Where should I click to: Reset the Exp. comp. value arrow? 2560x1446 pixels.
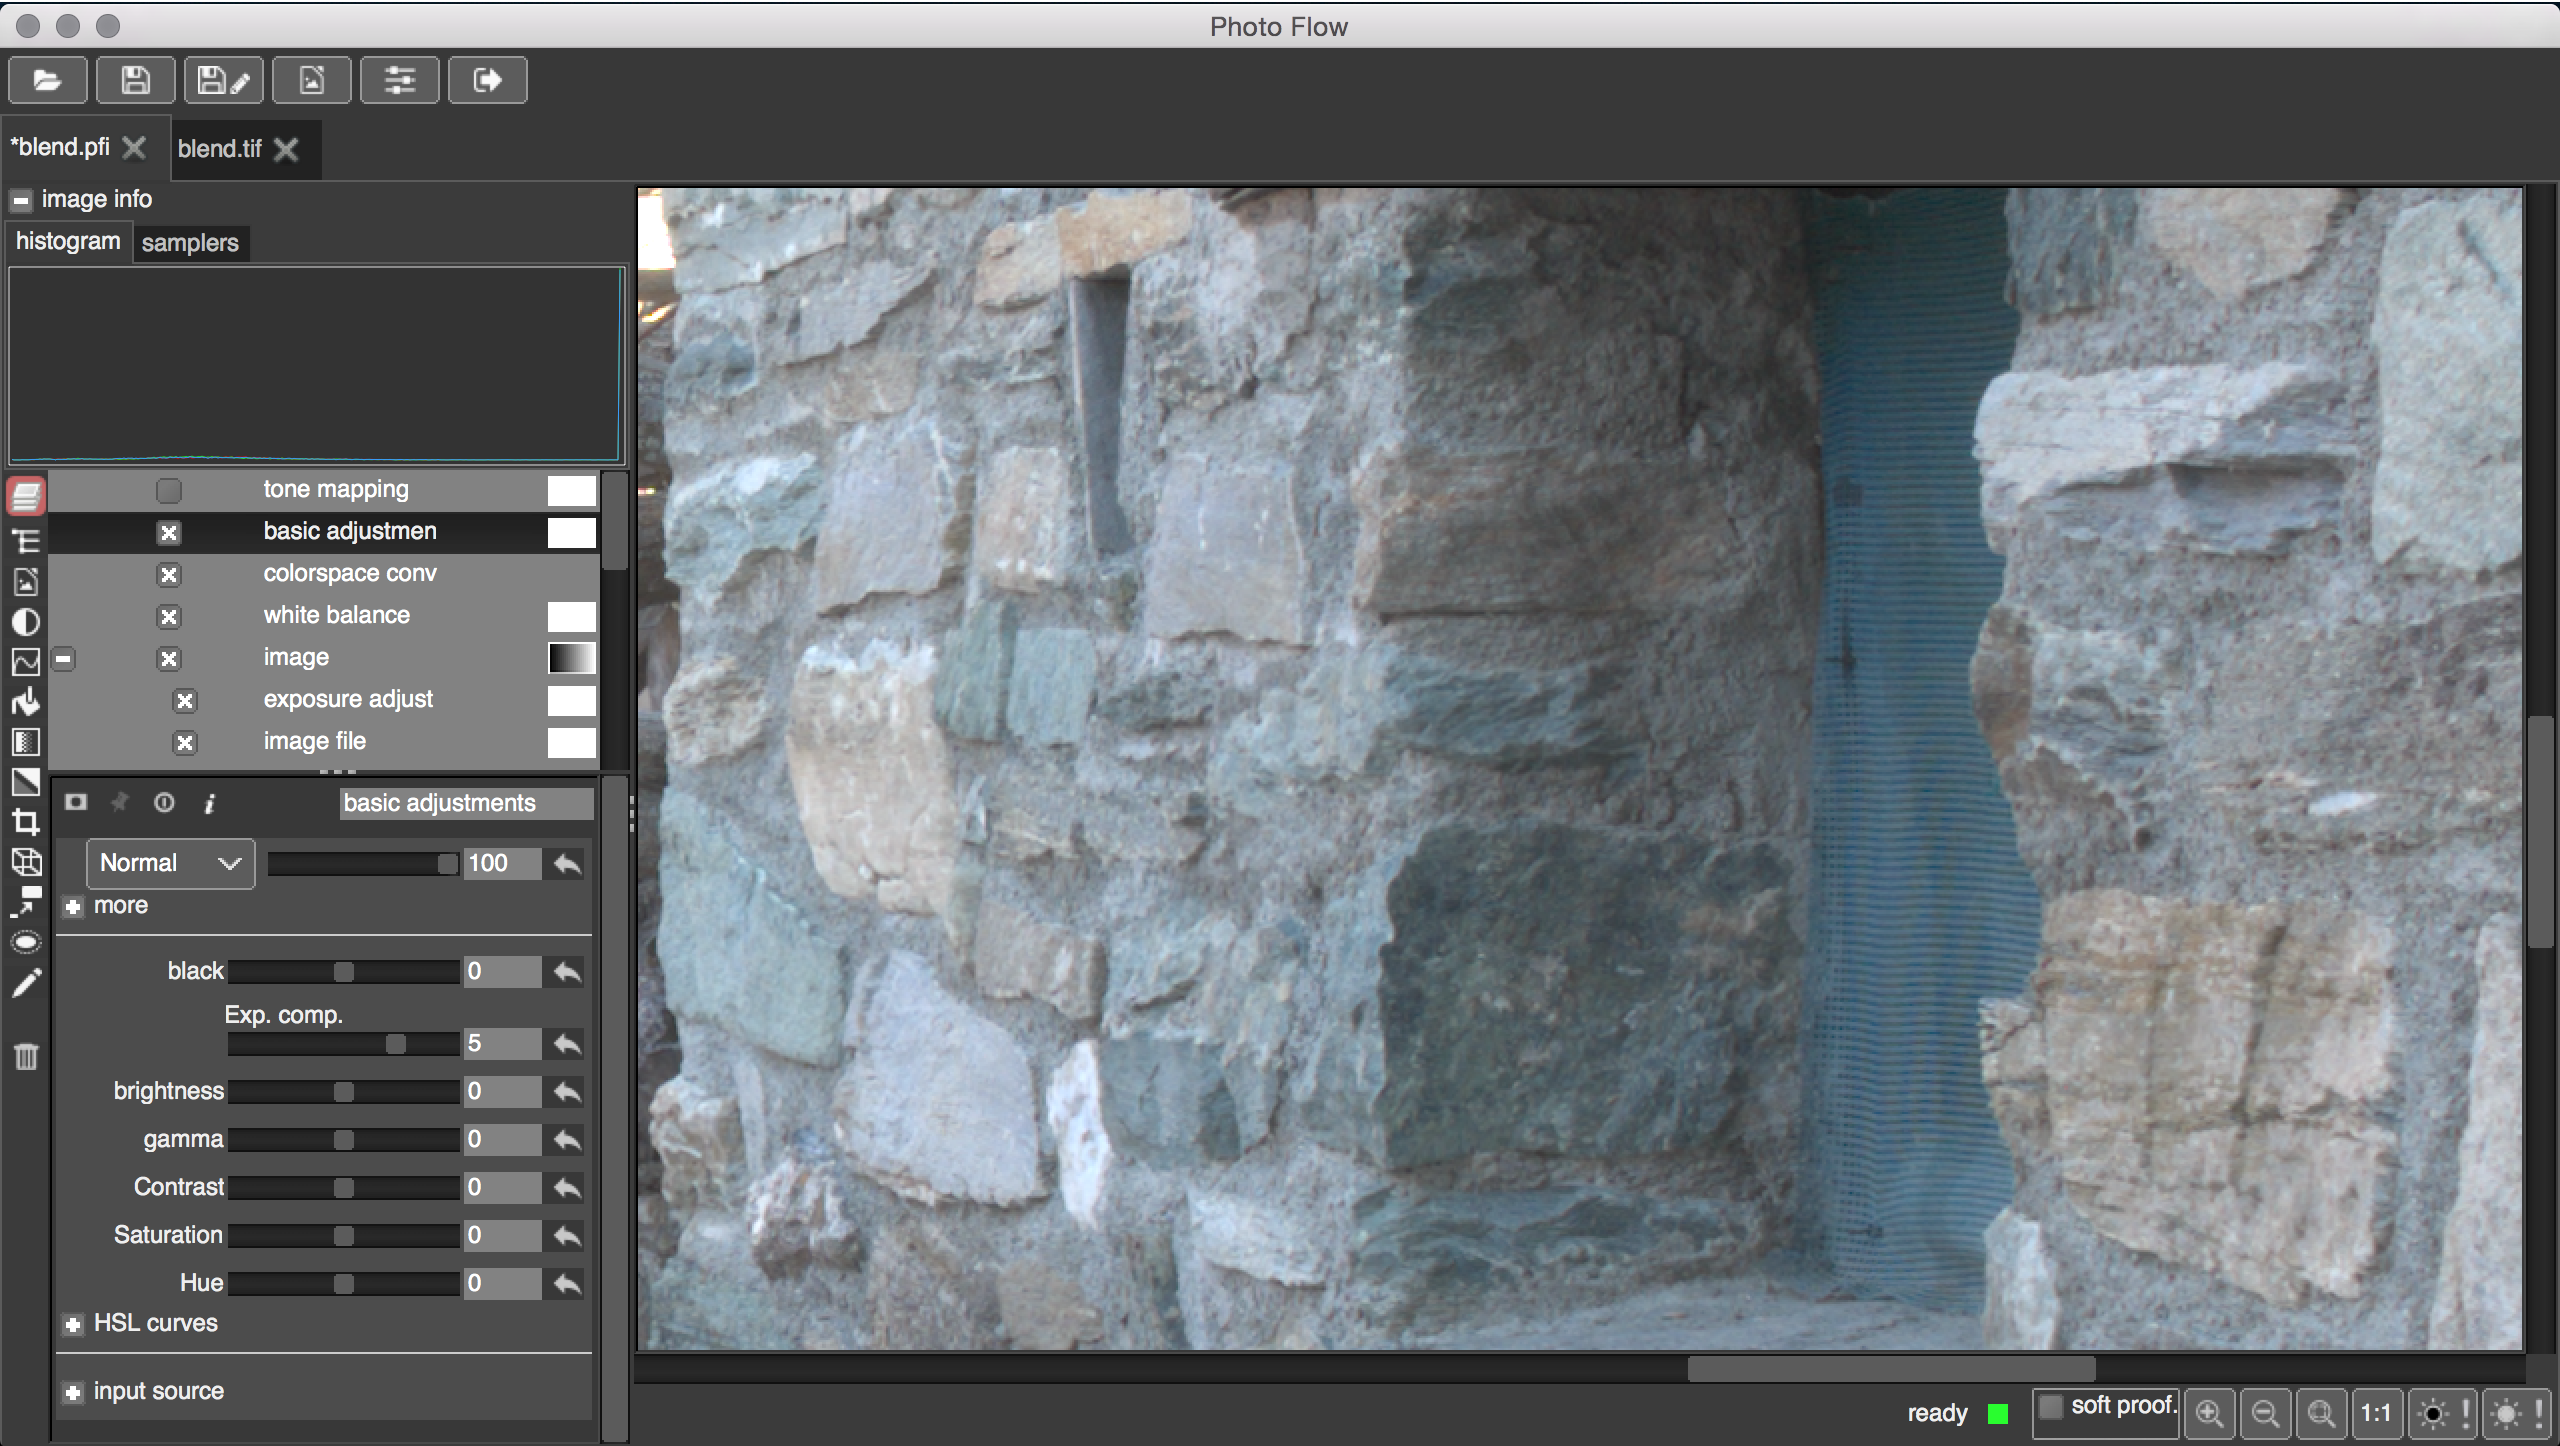coord(567,1044)
